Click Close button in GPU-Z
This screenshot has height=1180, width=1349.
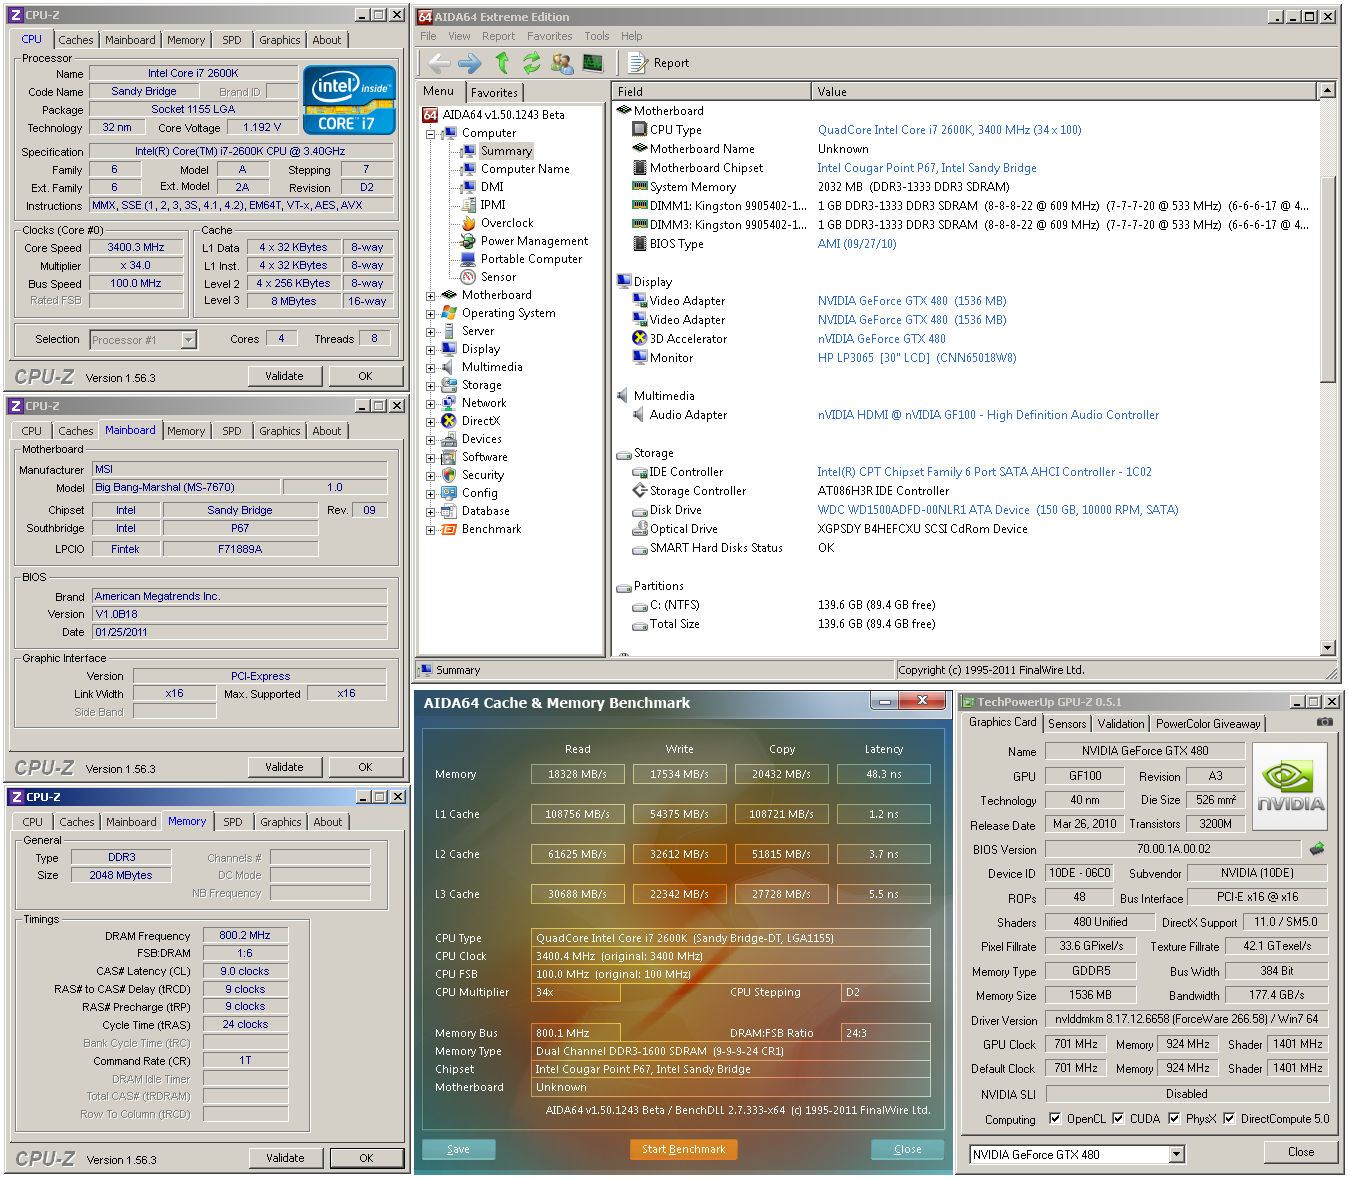1301,1152
